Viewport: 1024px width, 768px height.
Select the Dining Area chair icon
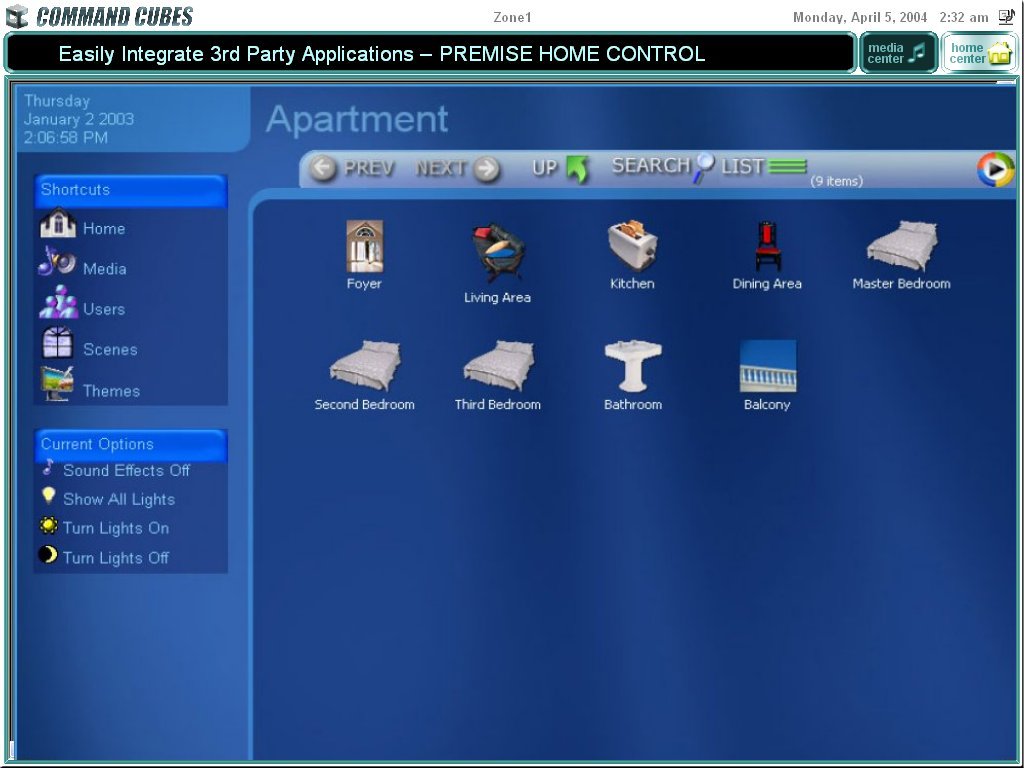click(767, 247)
